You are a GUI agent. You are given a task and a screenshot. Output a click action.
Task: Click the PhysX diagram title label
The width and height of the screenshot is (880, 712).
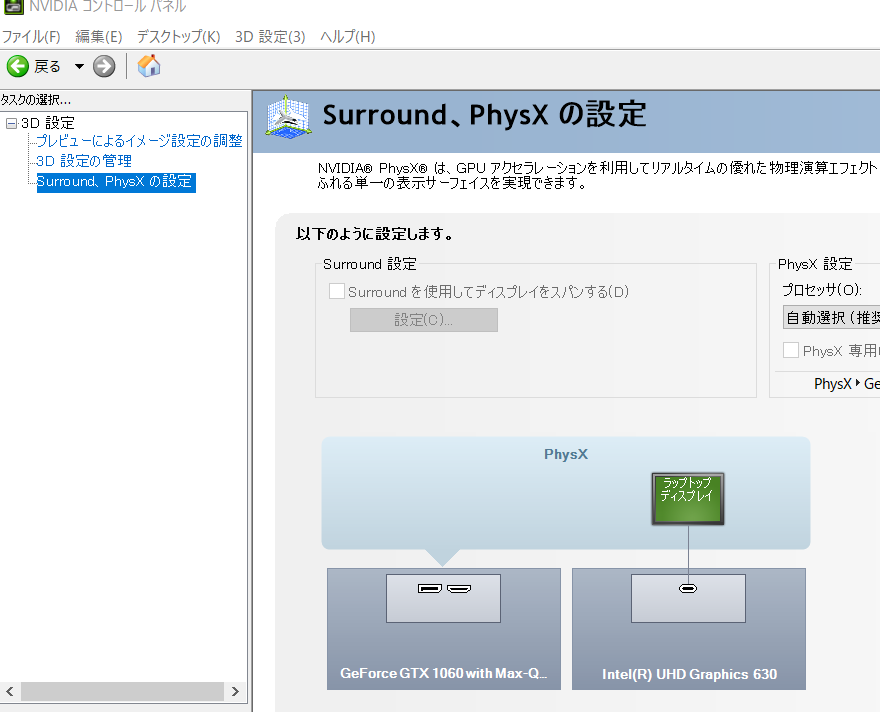(566, 454)
